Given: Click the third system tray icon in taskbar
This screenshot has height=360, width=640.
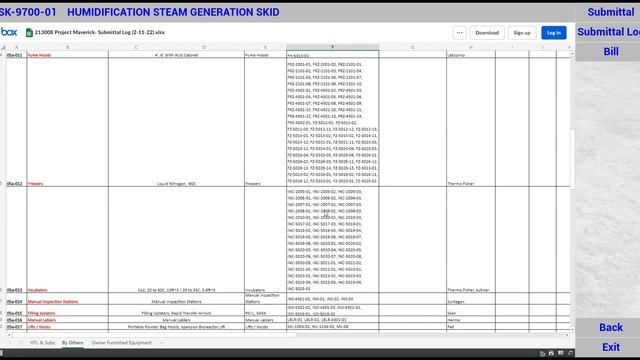Looking at the screenshot, I should 561,353.
